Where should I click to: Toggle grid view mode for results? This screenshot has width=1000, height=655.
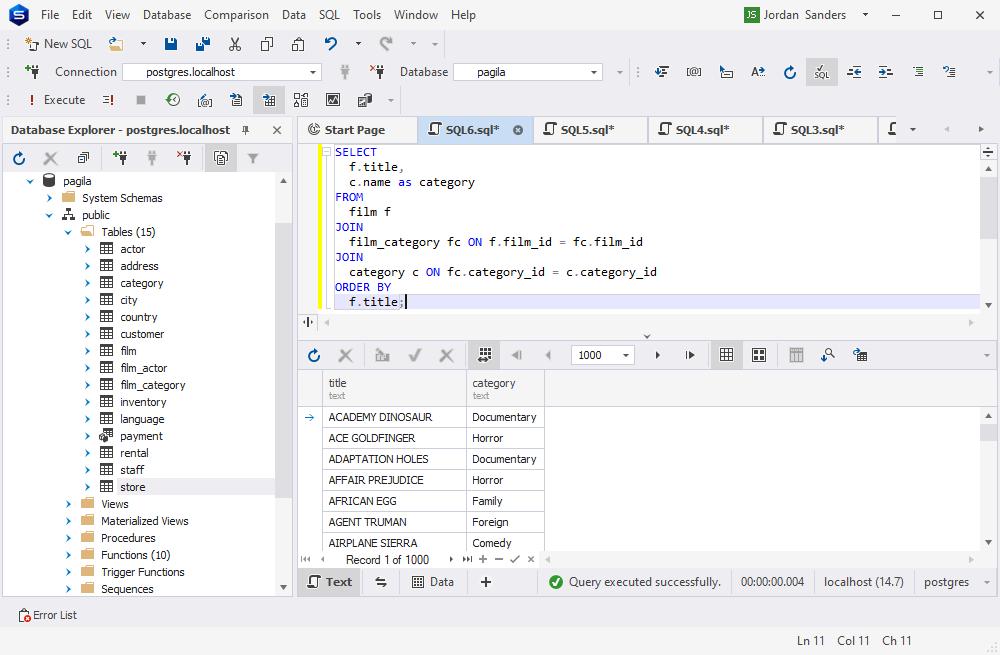coord(726,355)
